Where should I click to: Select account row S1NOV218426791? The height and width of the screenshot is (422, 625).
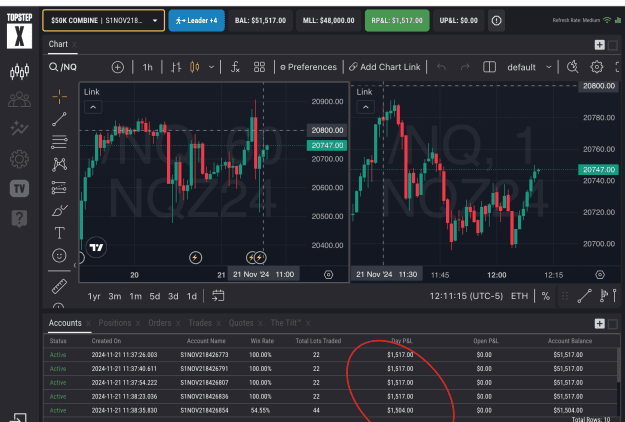[330, 369]
